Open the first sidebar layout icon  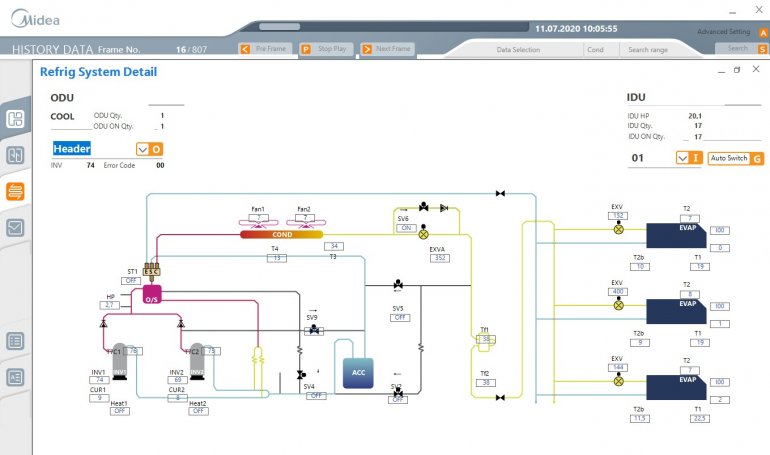coord(15,119)
